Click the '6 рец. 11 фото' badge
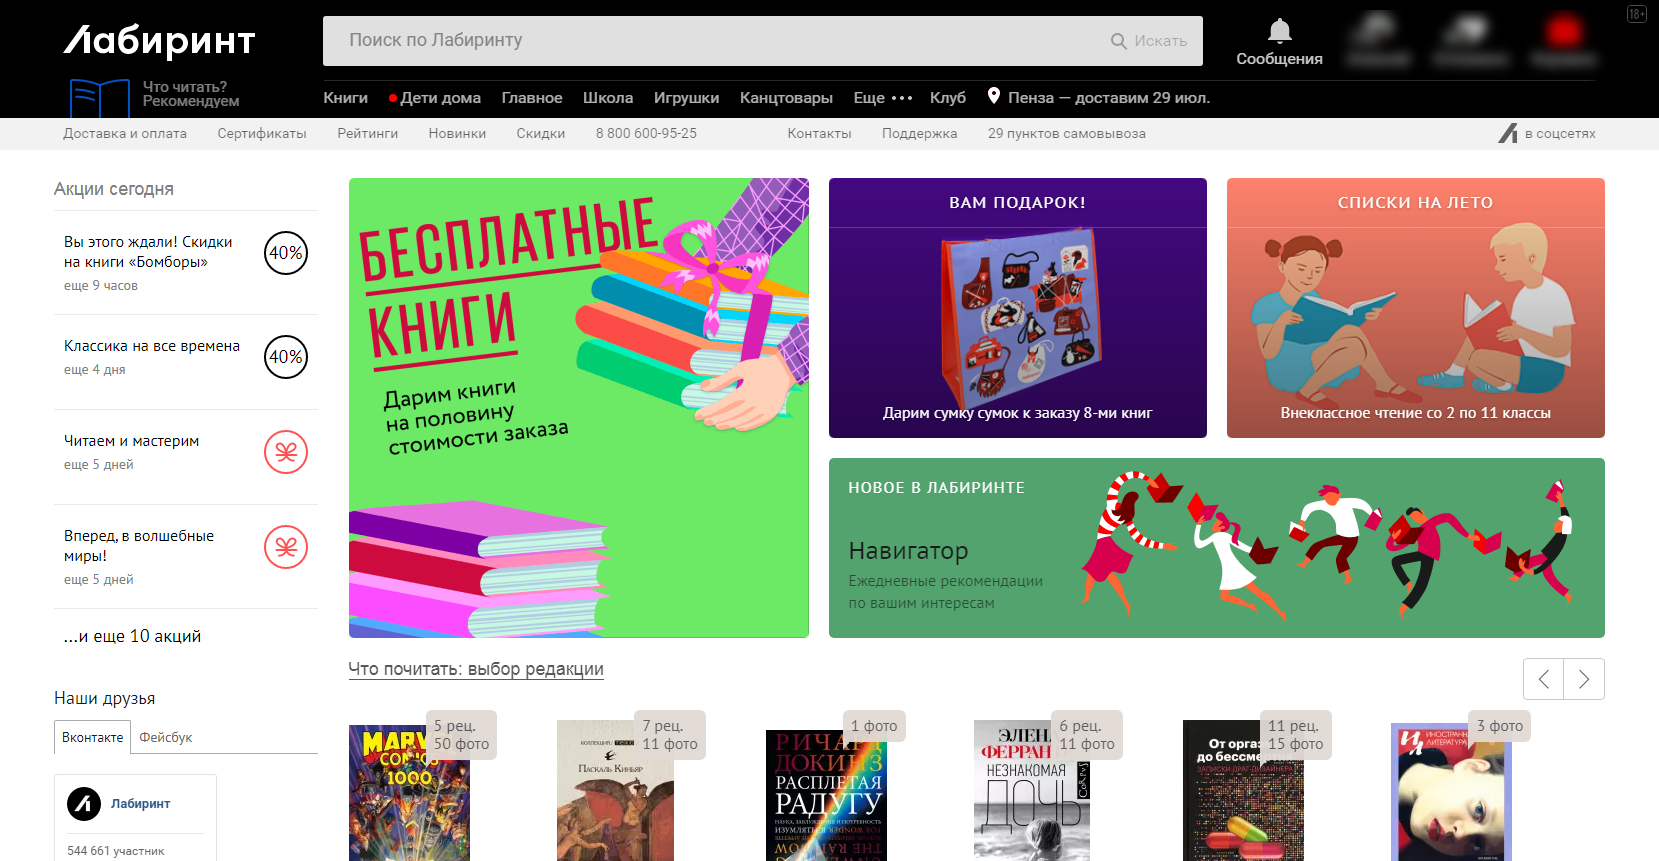 click(1087, 735)
